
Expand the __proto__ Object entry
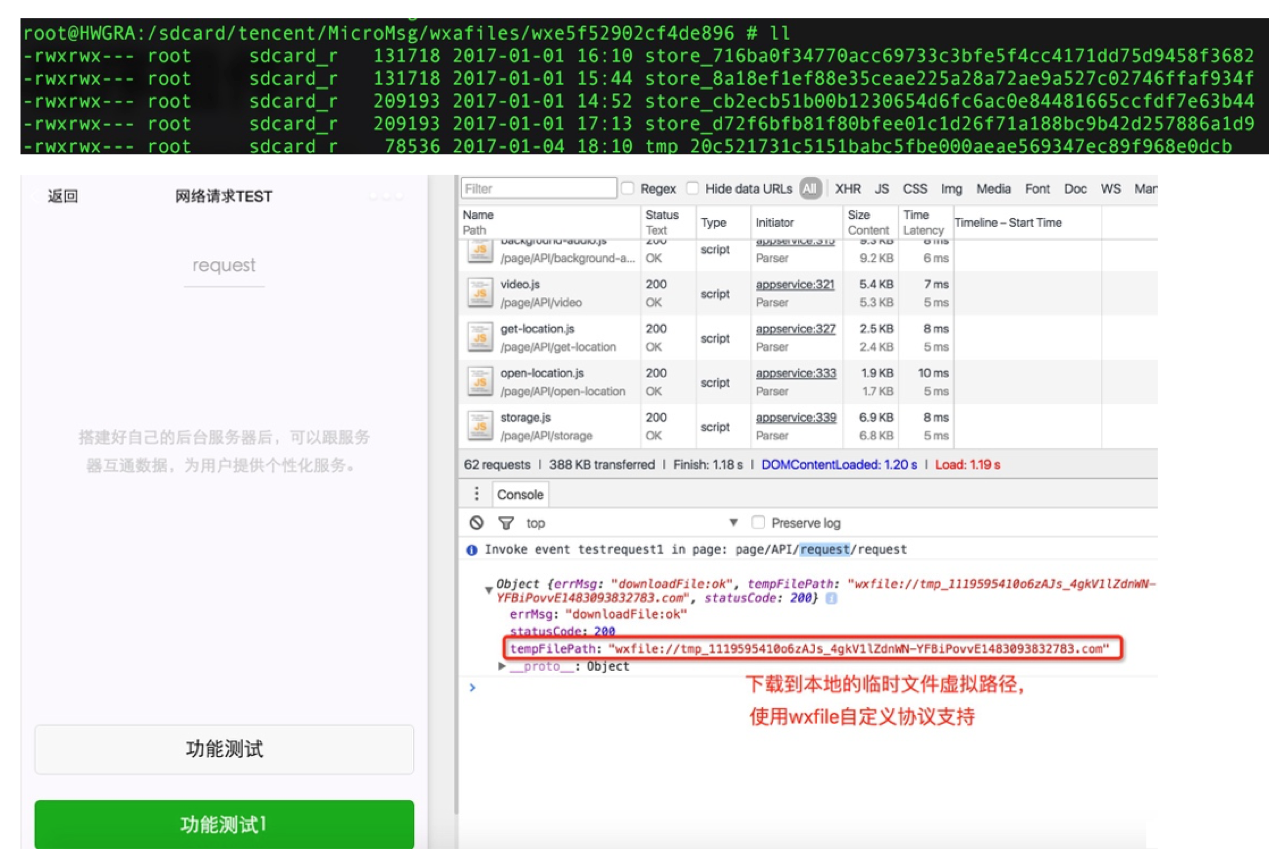[x=502, y=666]
